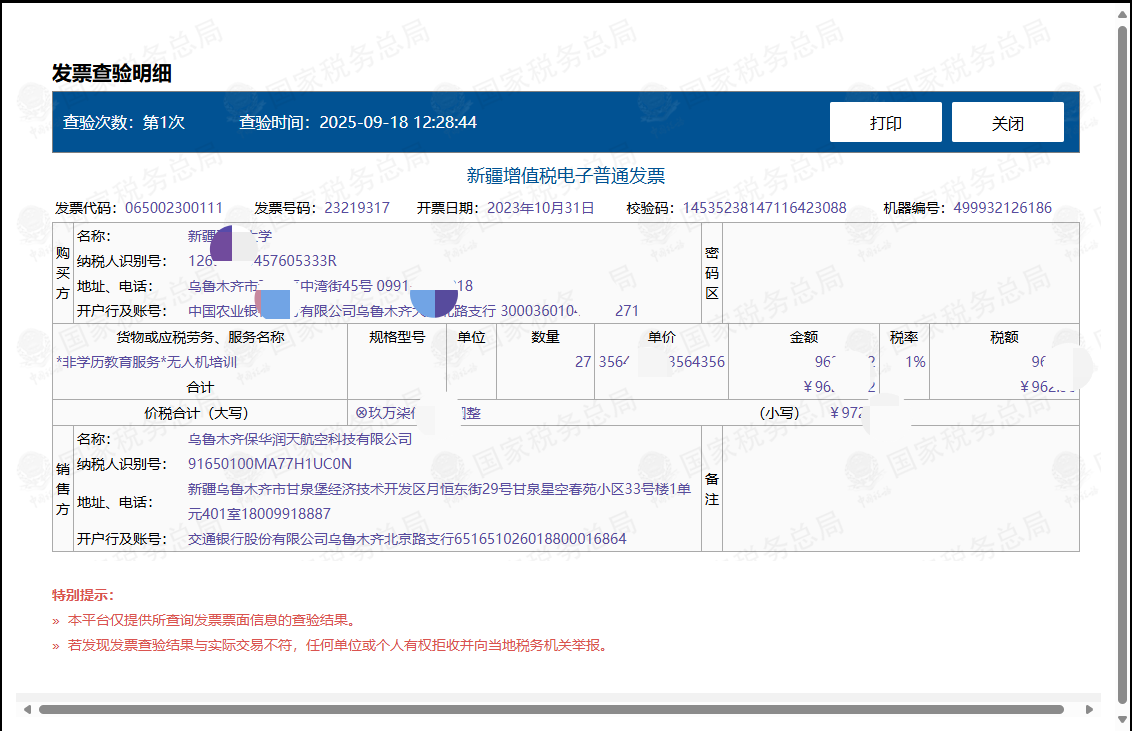Click issue date 2023年10月31日
The height and width of the screenshot is (731, 1132).
(540, 208)
